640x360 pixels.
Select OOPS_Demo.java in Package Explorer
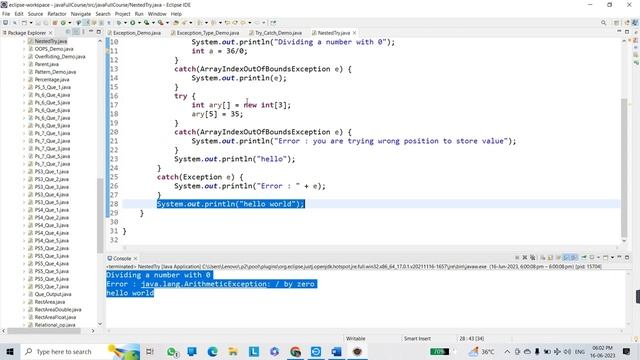pos(53,49)
